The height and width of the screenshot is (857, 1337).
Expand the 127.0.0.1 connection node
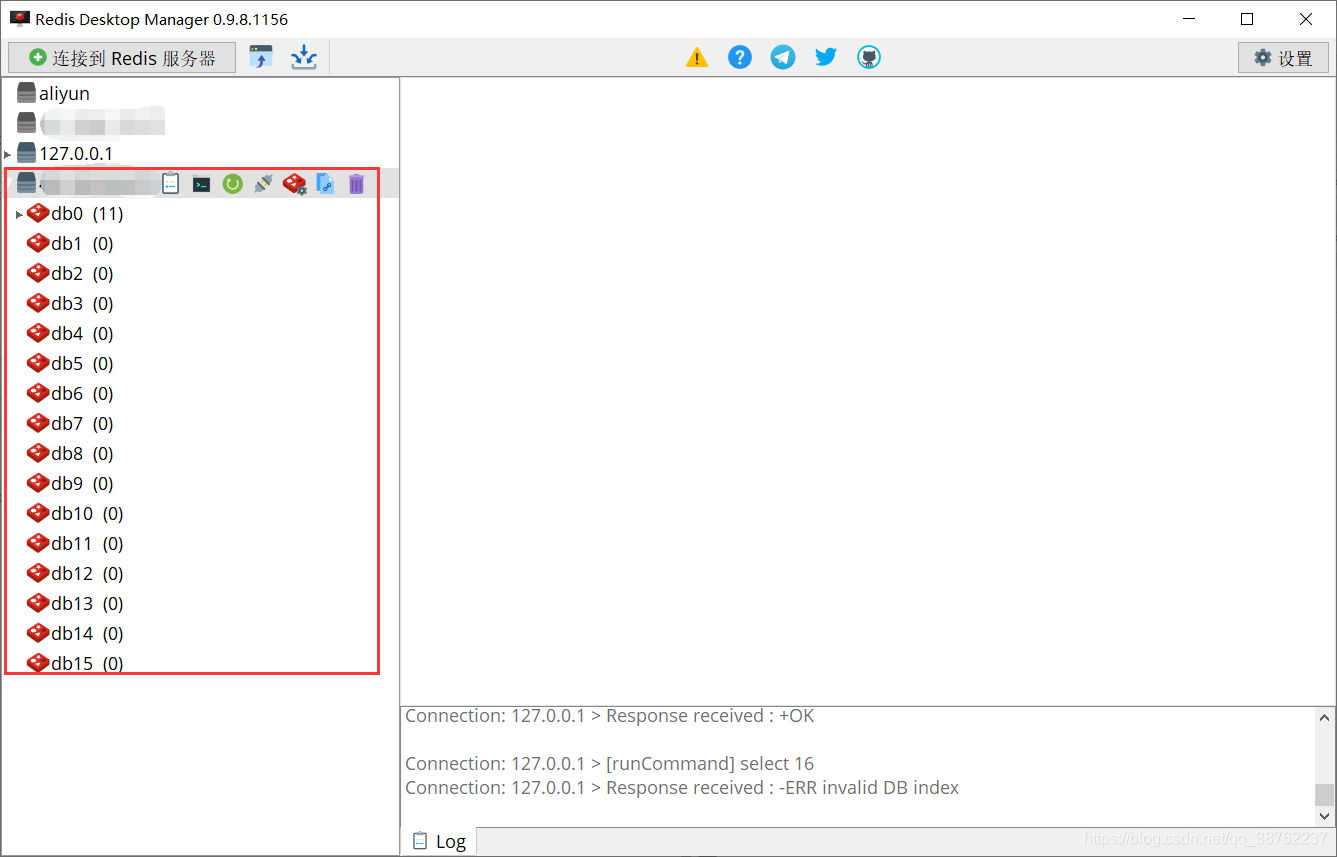(8, 154)
